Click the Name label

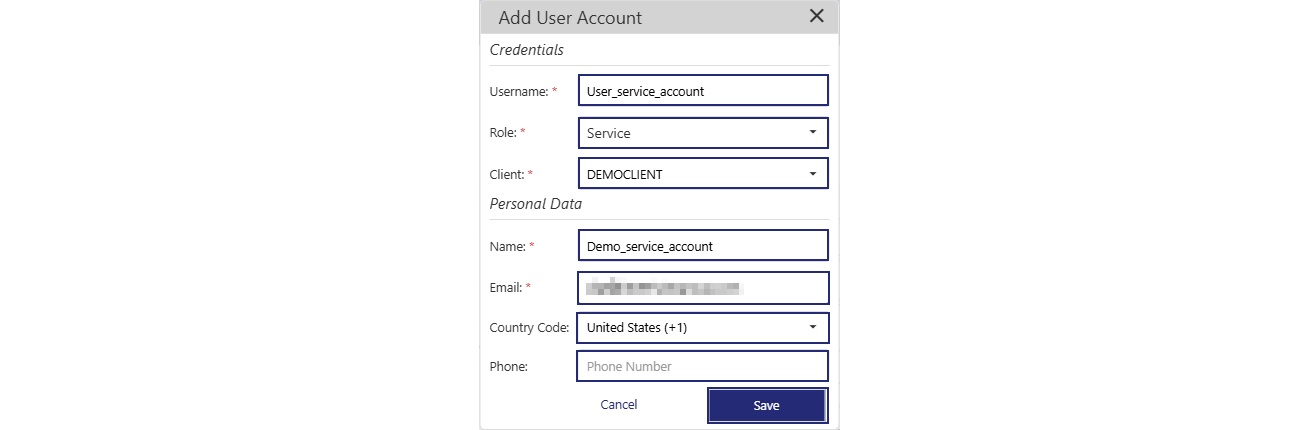[x=507, y=246]
